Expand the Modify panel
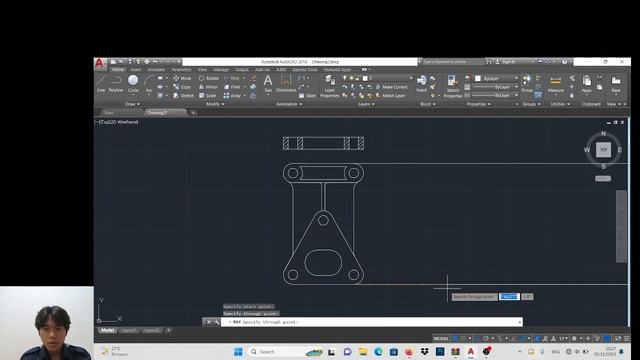 [x=215, y=104]
